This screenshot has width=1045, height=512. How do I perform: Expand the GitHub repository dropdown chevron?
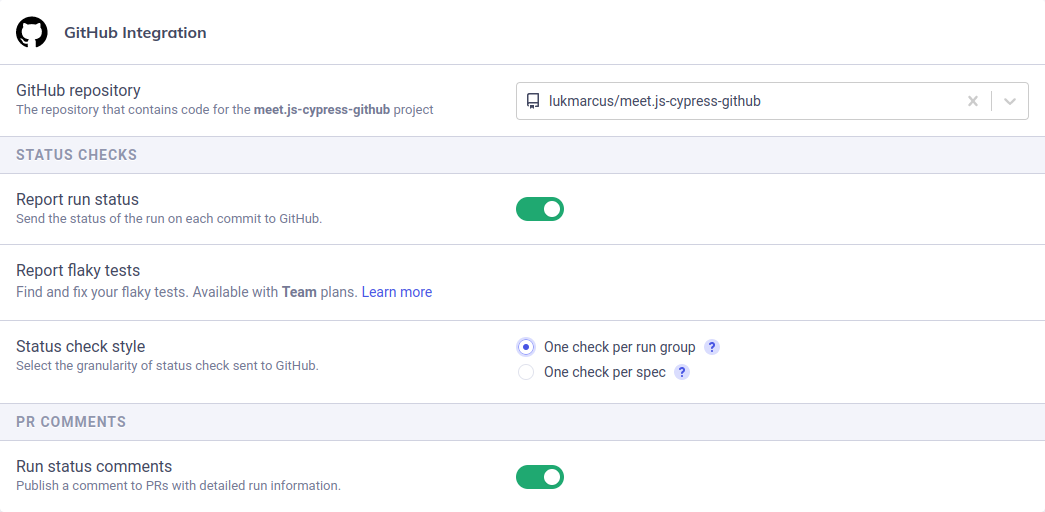[x=1010, y=101]
